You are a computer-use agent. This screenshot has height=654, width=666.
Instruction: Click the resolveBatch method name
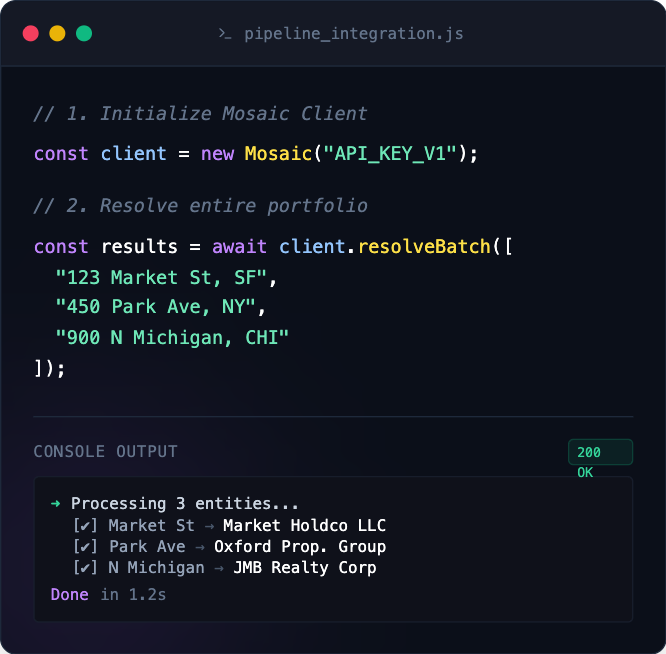[x=424, y=247]
